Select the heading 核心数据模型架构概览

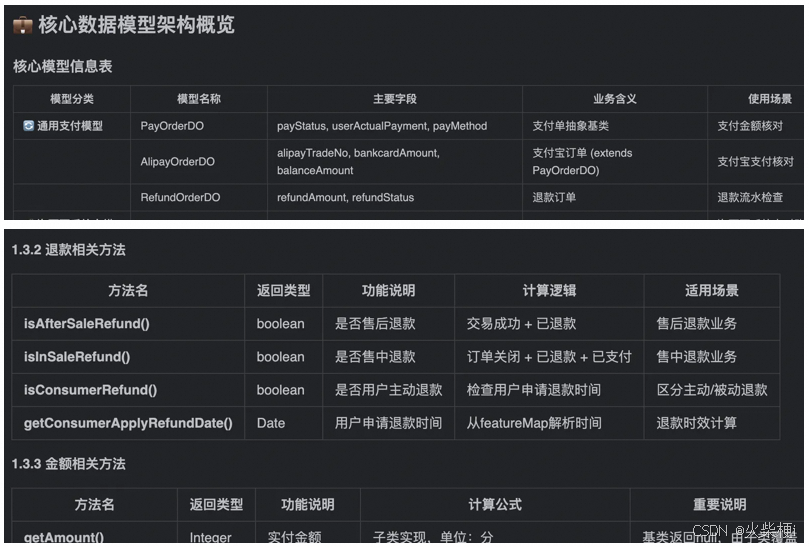[137, 25]
